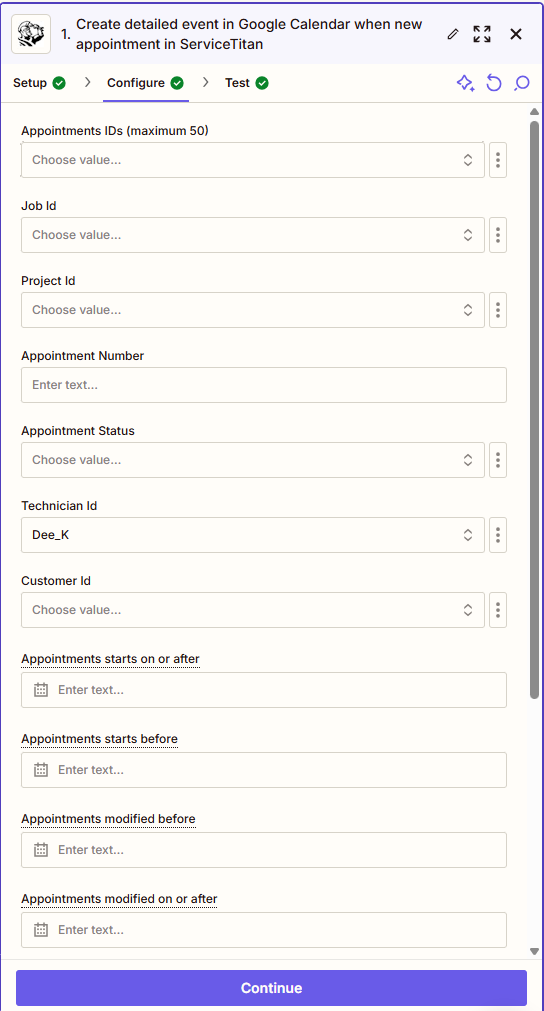Click the Appointments modified on or after field
544x1011 pixels.
tap(264, 930)
